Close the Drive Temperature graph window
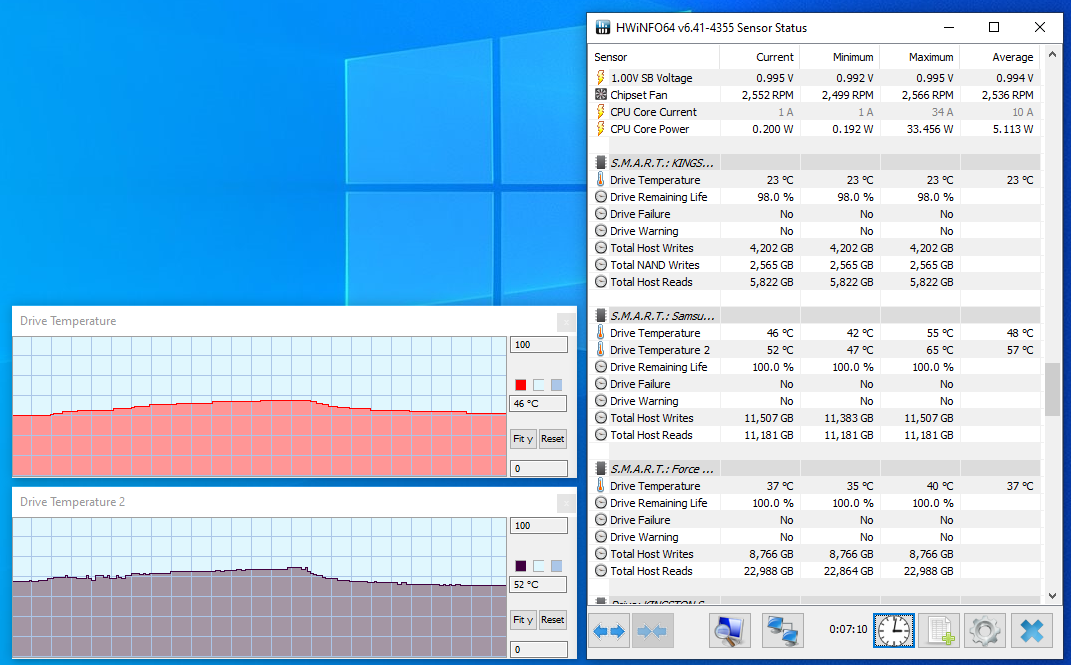The height and width of the screenshot is (665, 1071). coord(566,322)
